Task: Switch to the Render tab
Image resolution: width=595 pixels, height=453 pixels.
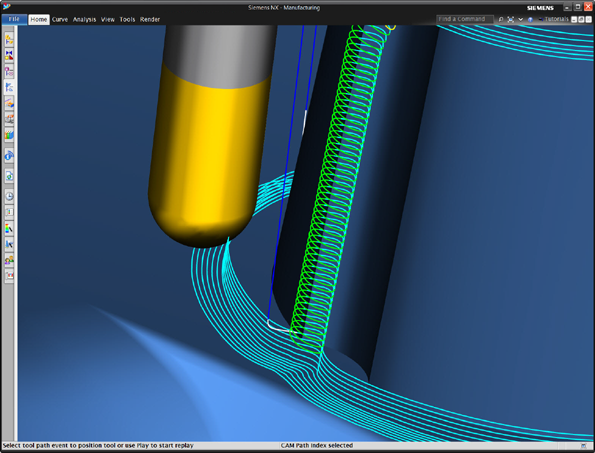Action: pyautogui.click(x=150, y=19)
